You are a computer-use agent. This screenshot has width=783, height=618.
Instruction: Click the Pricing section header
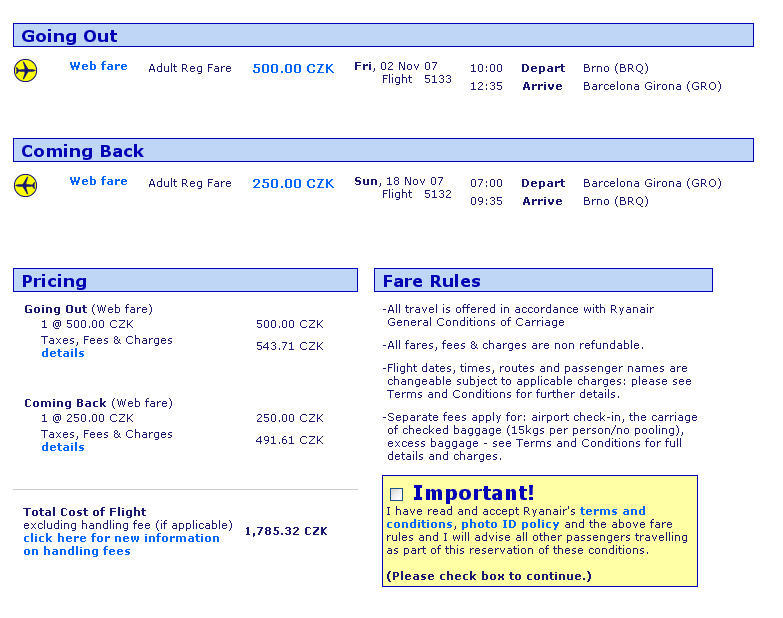pos(54,281)
